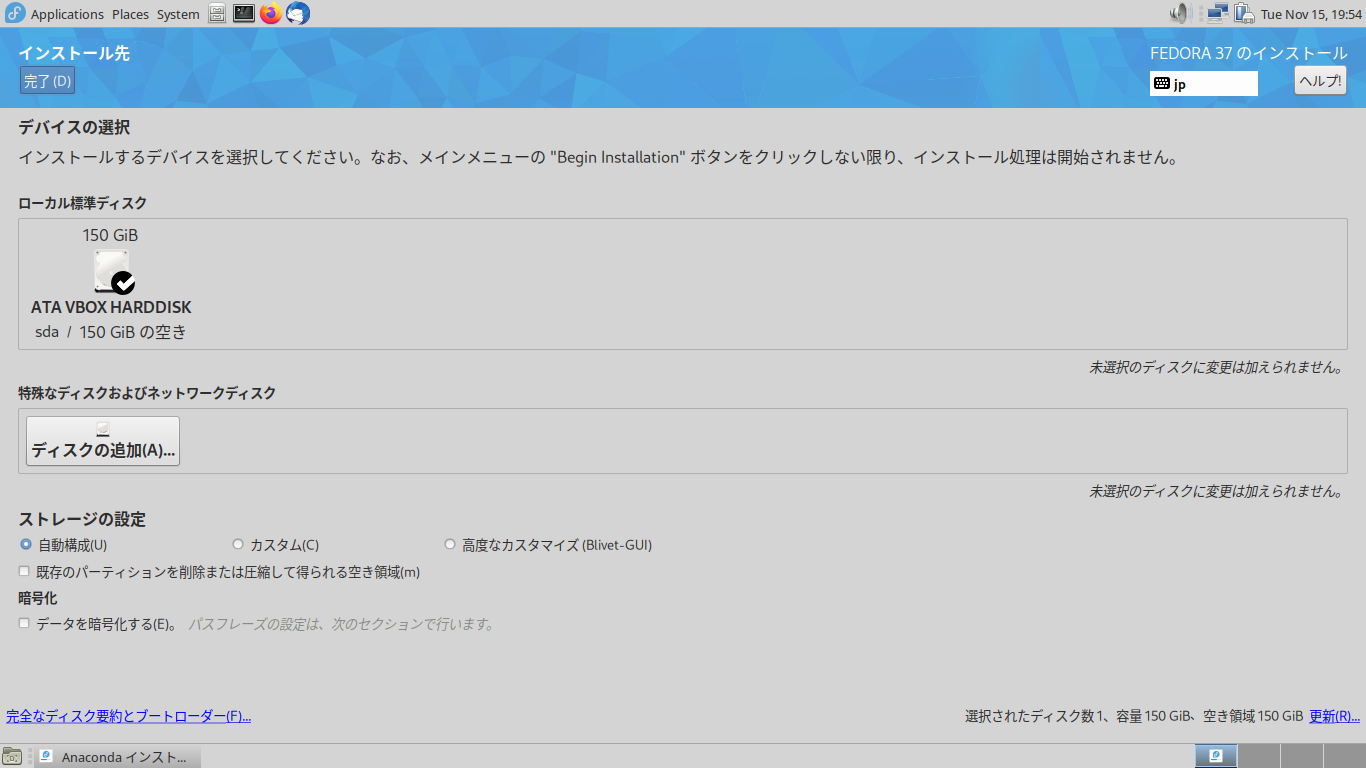Viewport: 1366px width, 768px height.
Task: Click the jp keyboard layout field
Action: click(1204, 84)
